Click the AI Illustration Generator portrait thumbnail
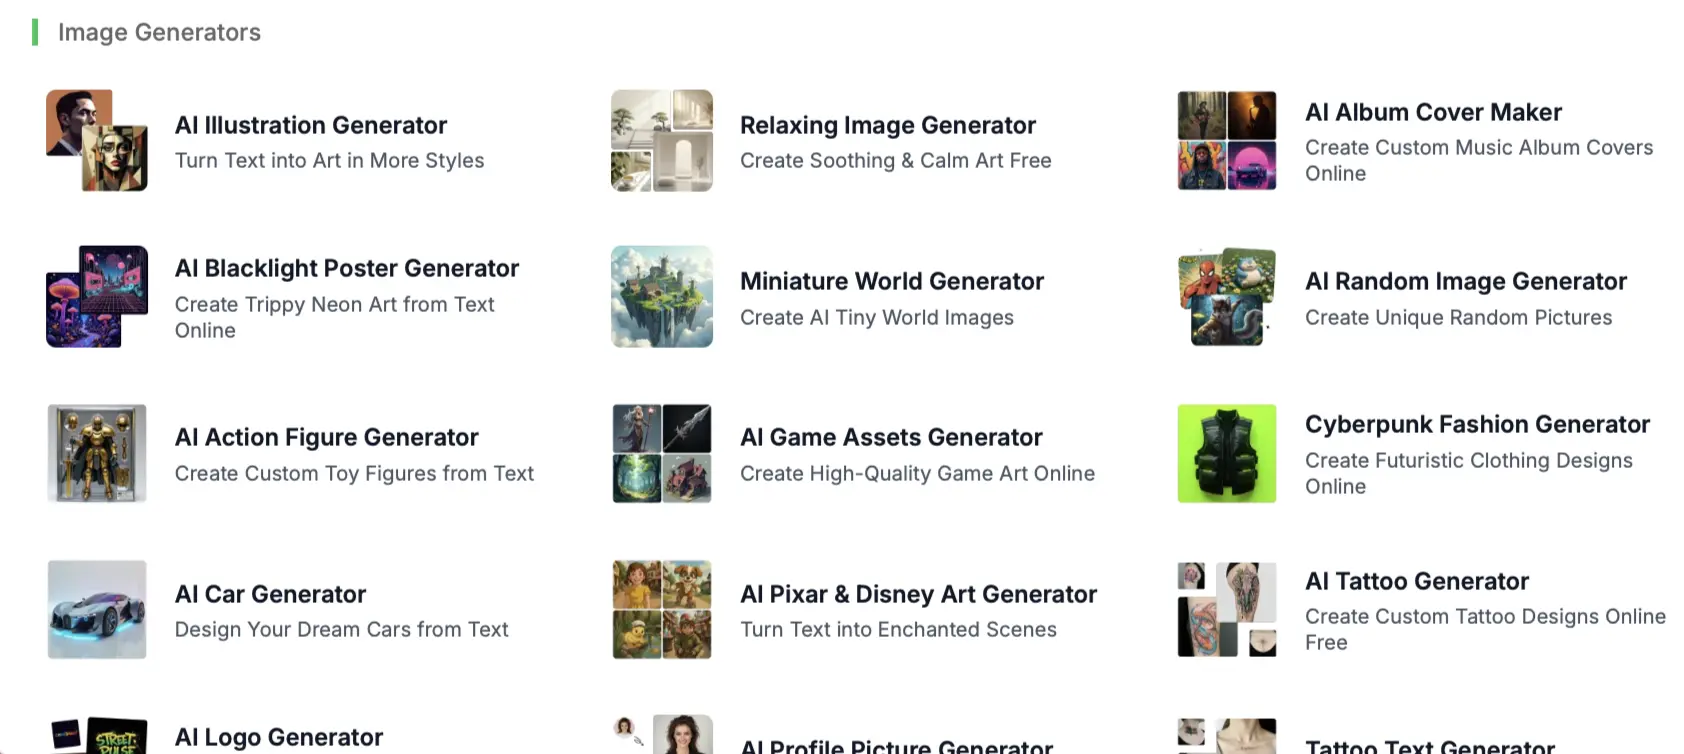The height and width of the screenshot is (754, 1684). (x=97, y=141)
